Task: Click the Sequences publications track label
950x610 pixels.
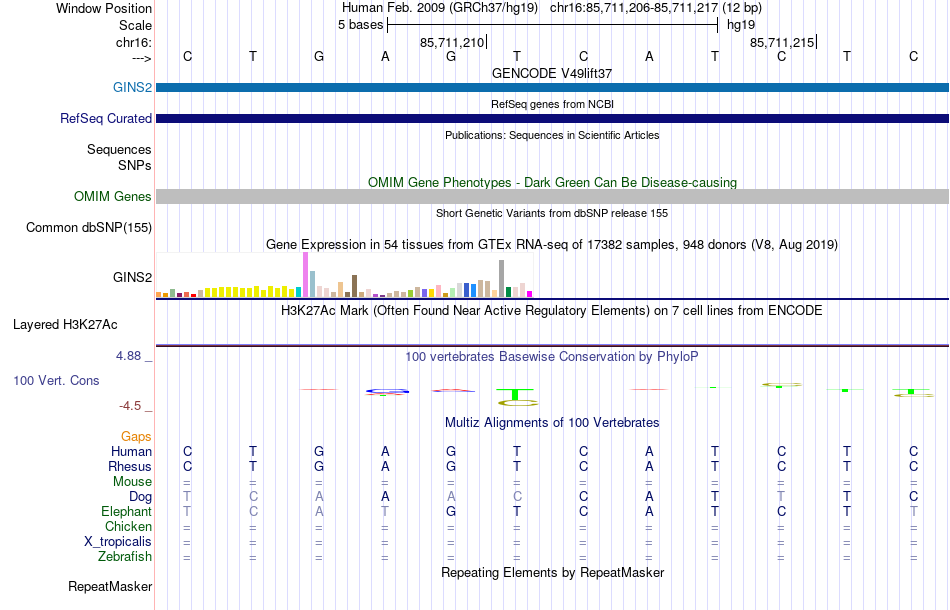Action: point(119,150)
